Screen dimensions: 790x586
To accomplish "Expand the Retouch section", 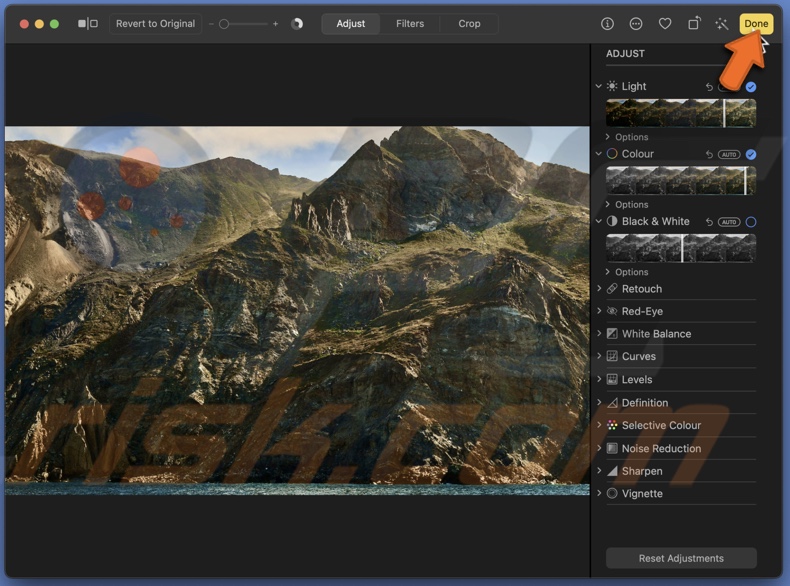I will click(641, 289).
